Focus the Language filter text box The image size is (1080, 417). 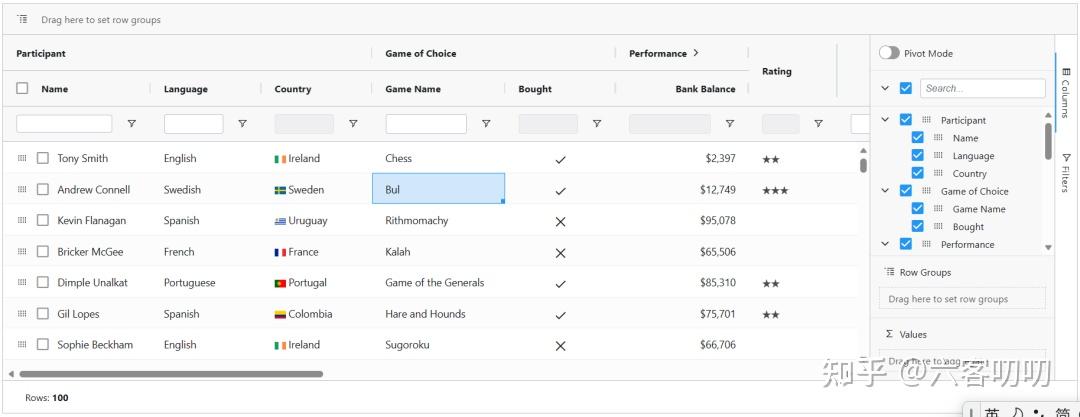click(194, 124)
